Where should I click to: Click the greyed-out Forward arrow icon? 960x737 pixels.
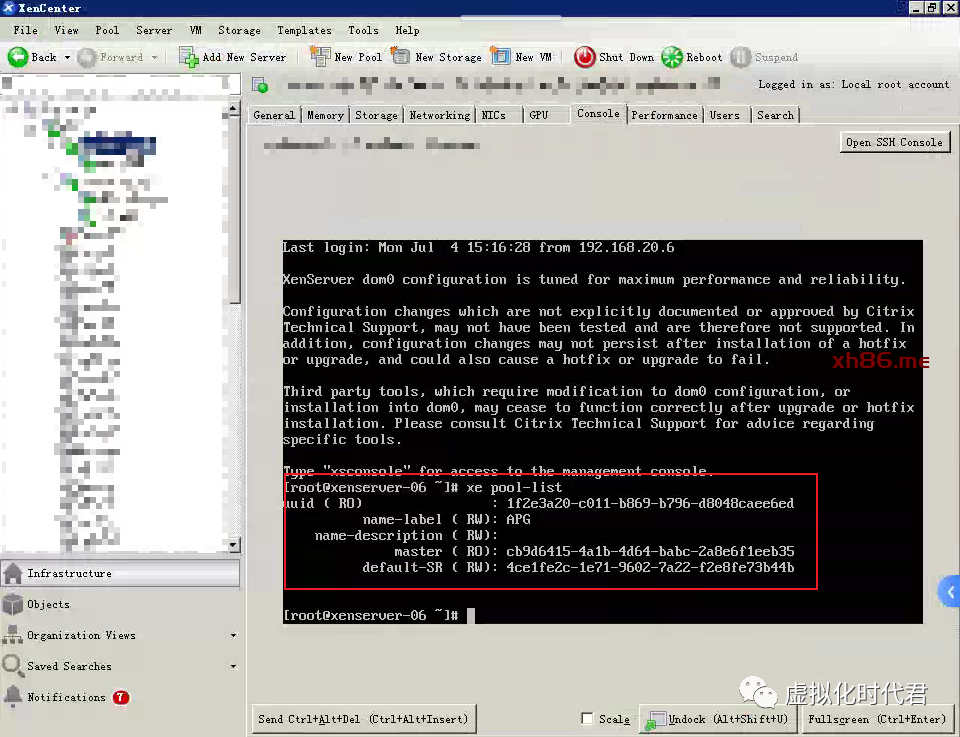86,58
